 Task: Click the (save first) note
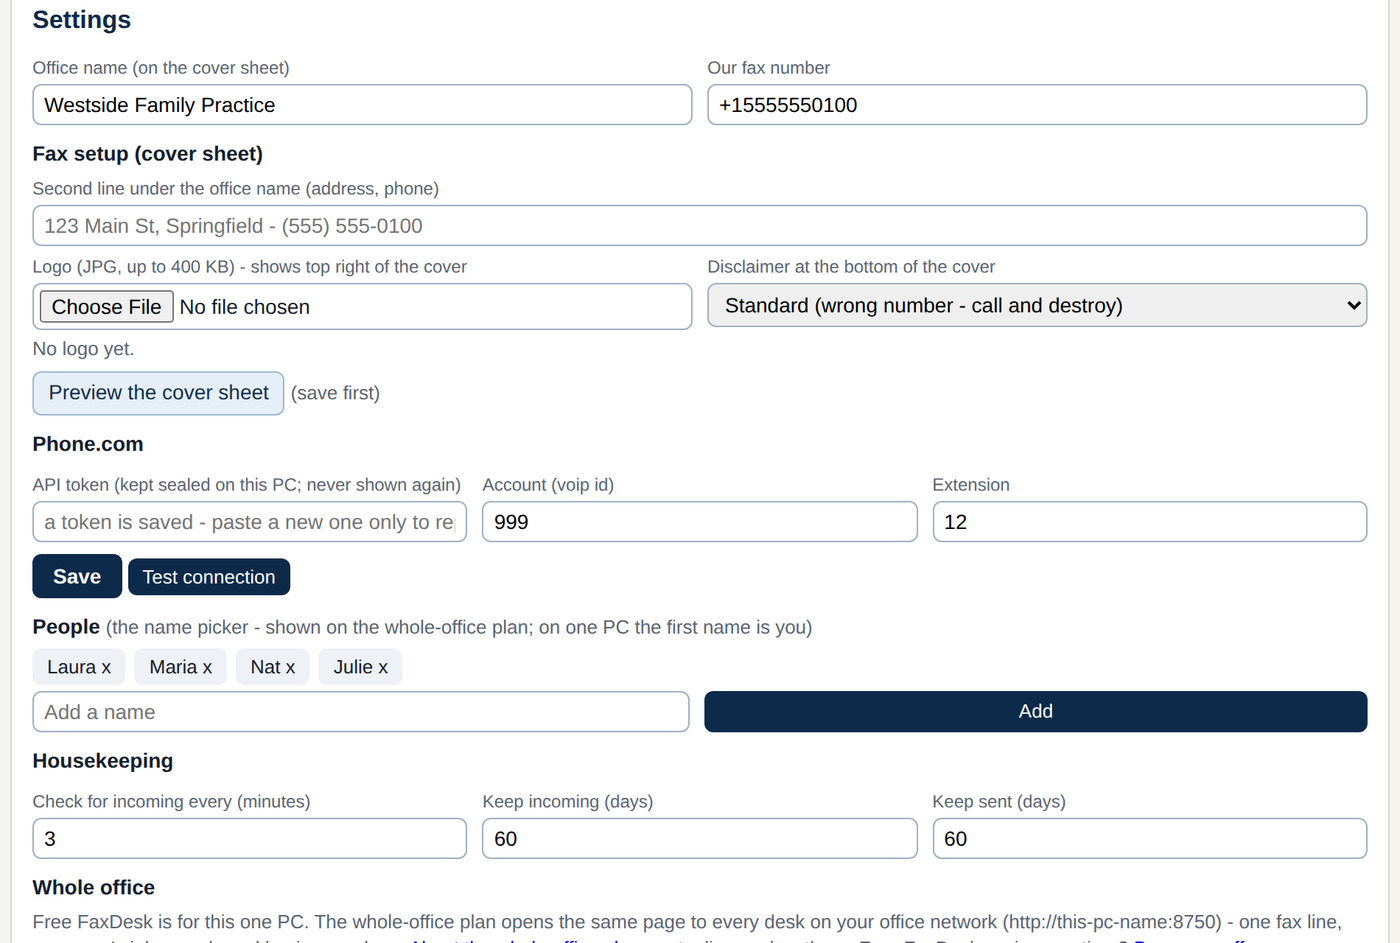pos(335,393)
